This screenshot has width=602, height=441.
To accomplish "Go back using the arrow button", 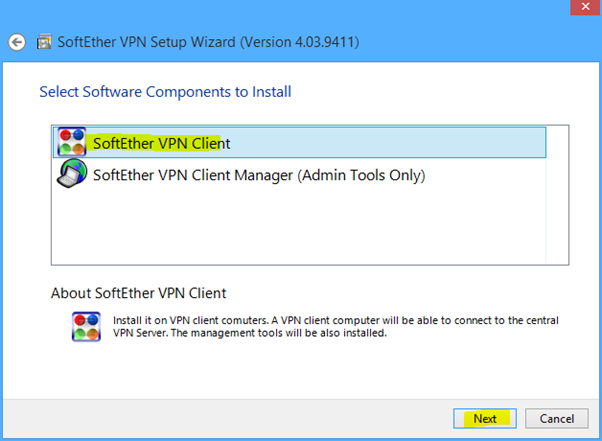I will (17, 42).
